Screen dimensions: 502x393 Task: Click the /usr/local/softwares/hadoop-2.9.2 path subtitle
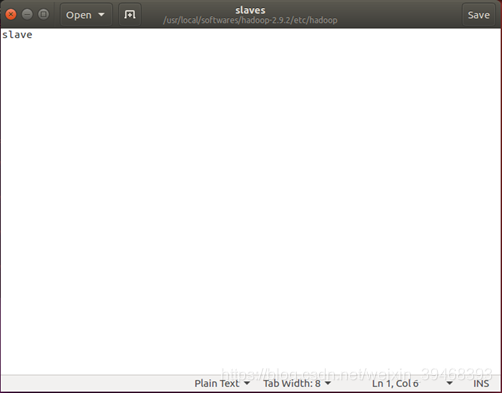click(x=250, y=20)
